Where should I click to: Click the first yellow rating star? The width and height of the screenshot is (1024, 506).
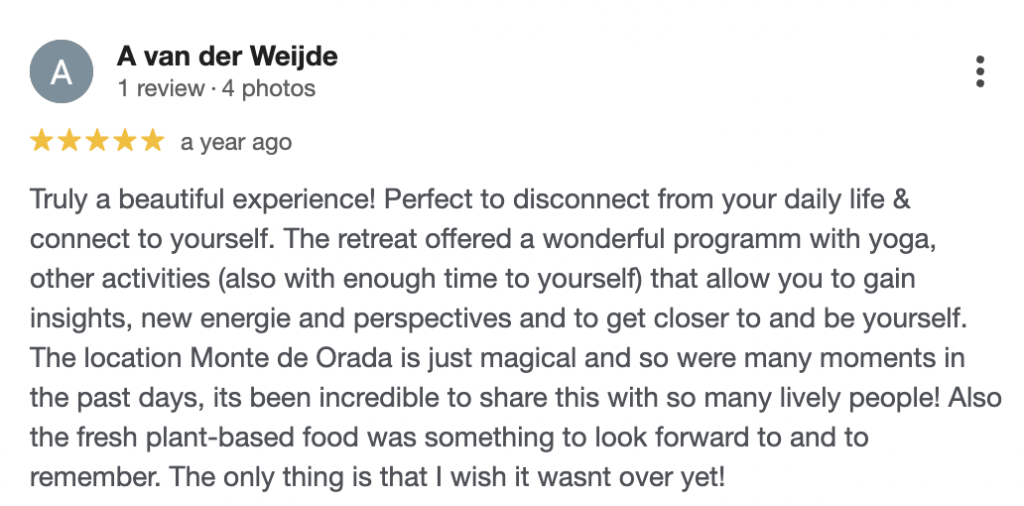click(x=42, y=142)
